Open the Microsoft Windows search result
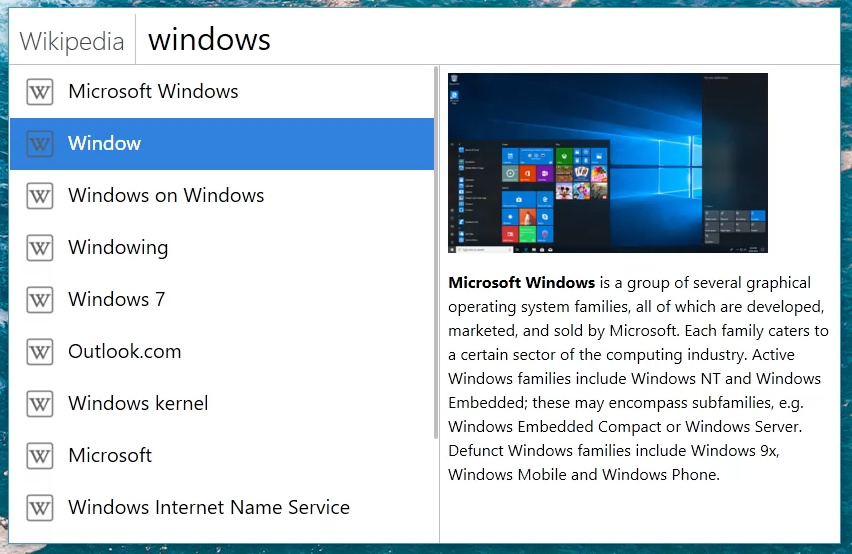 (x=222, y=92)
